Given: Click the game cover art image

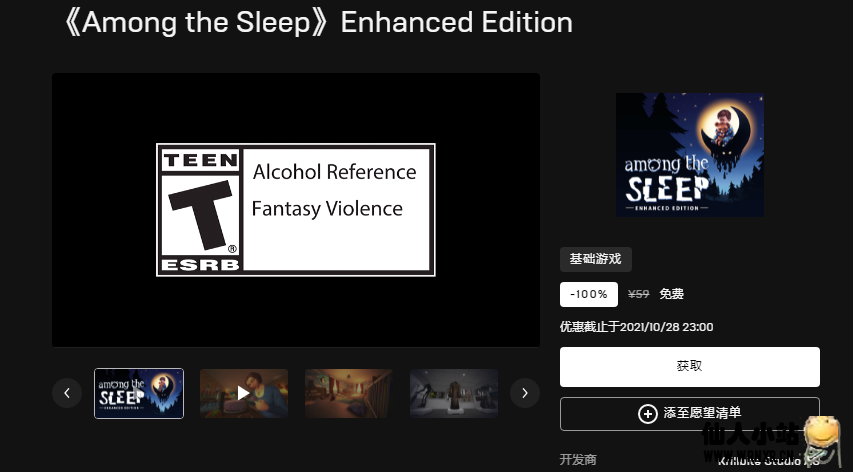Looking at the screenshot, I should pos(690,155).
